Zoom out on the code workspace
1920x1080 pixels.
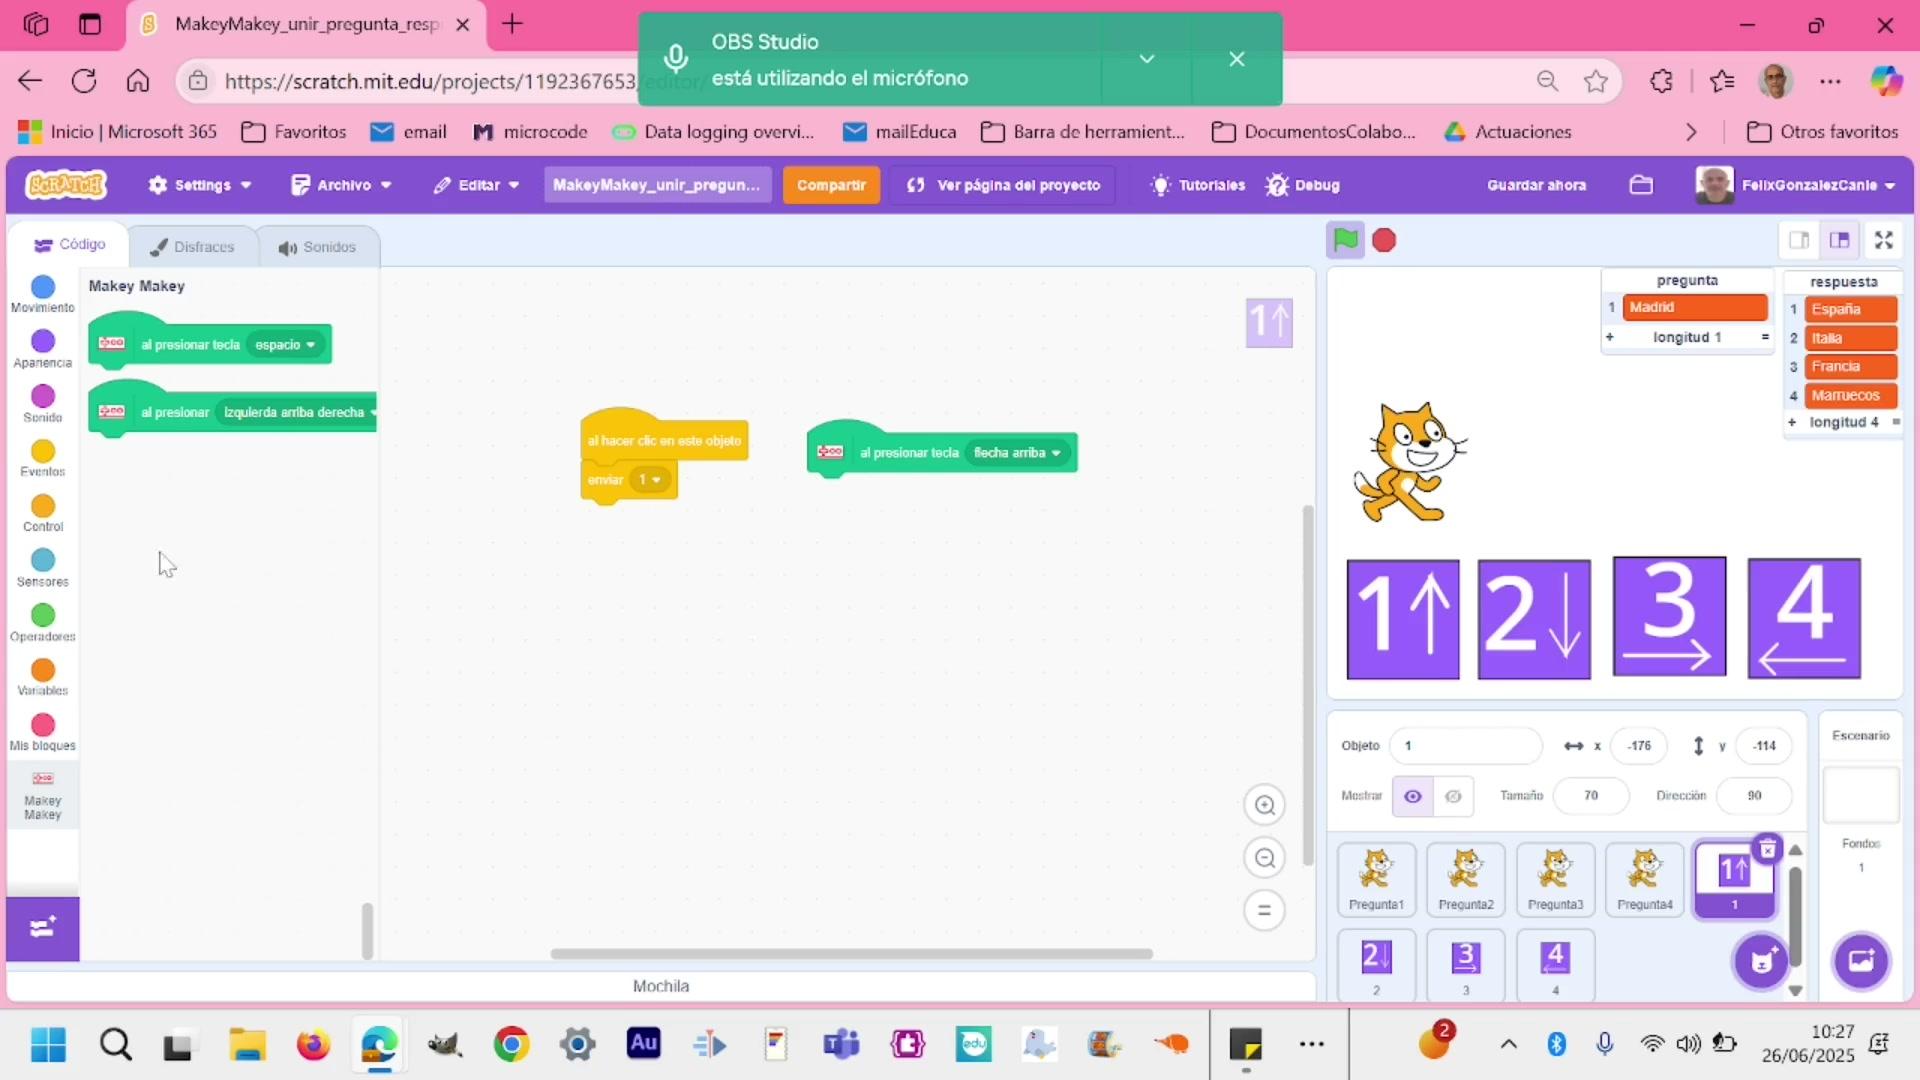pyautogui.click(x=1264, y=858)
